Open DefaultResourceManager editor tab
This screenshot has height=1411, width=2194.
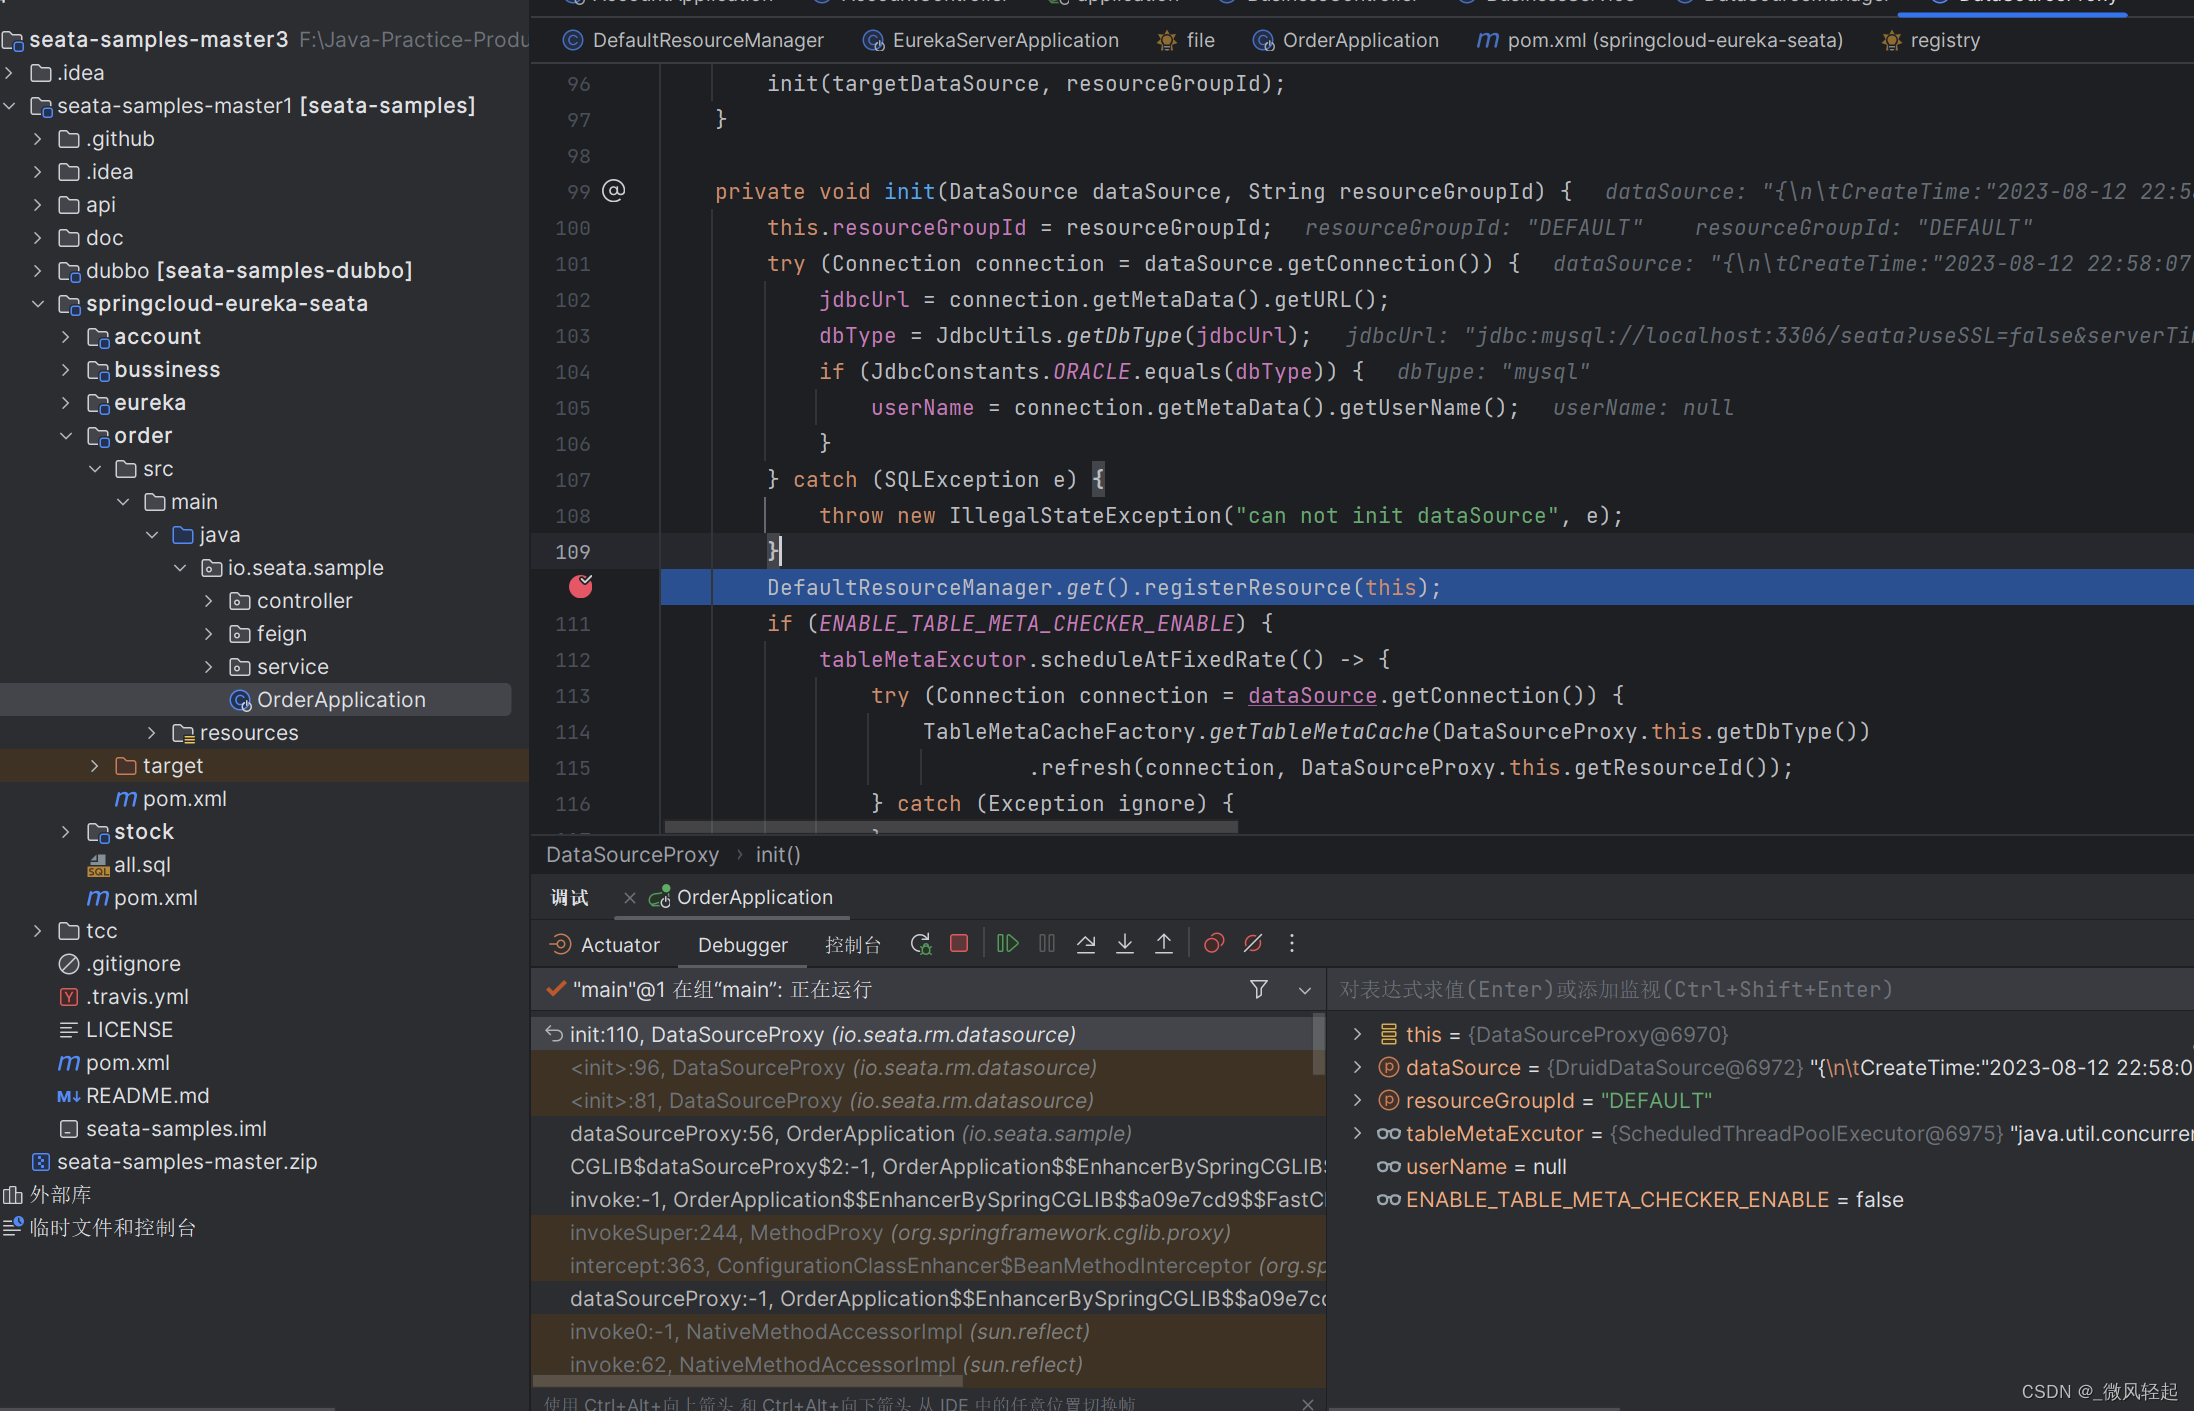point(693,41)
